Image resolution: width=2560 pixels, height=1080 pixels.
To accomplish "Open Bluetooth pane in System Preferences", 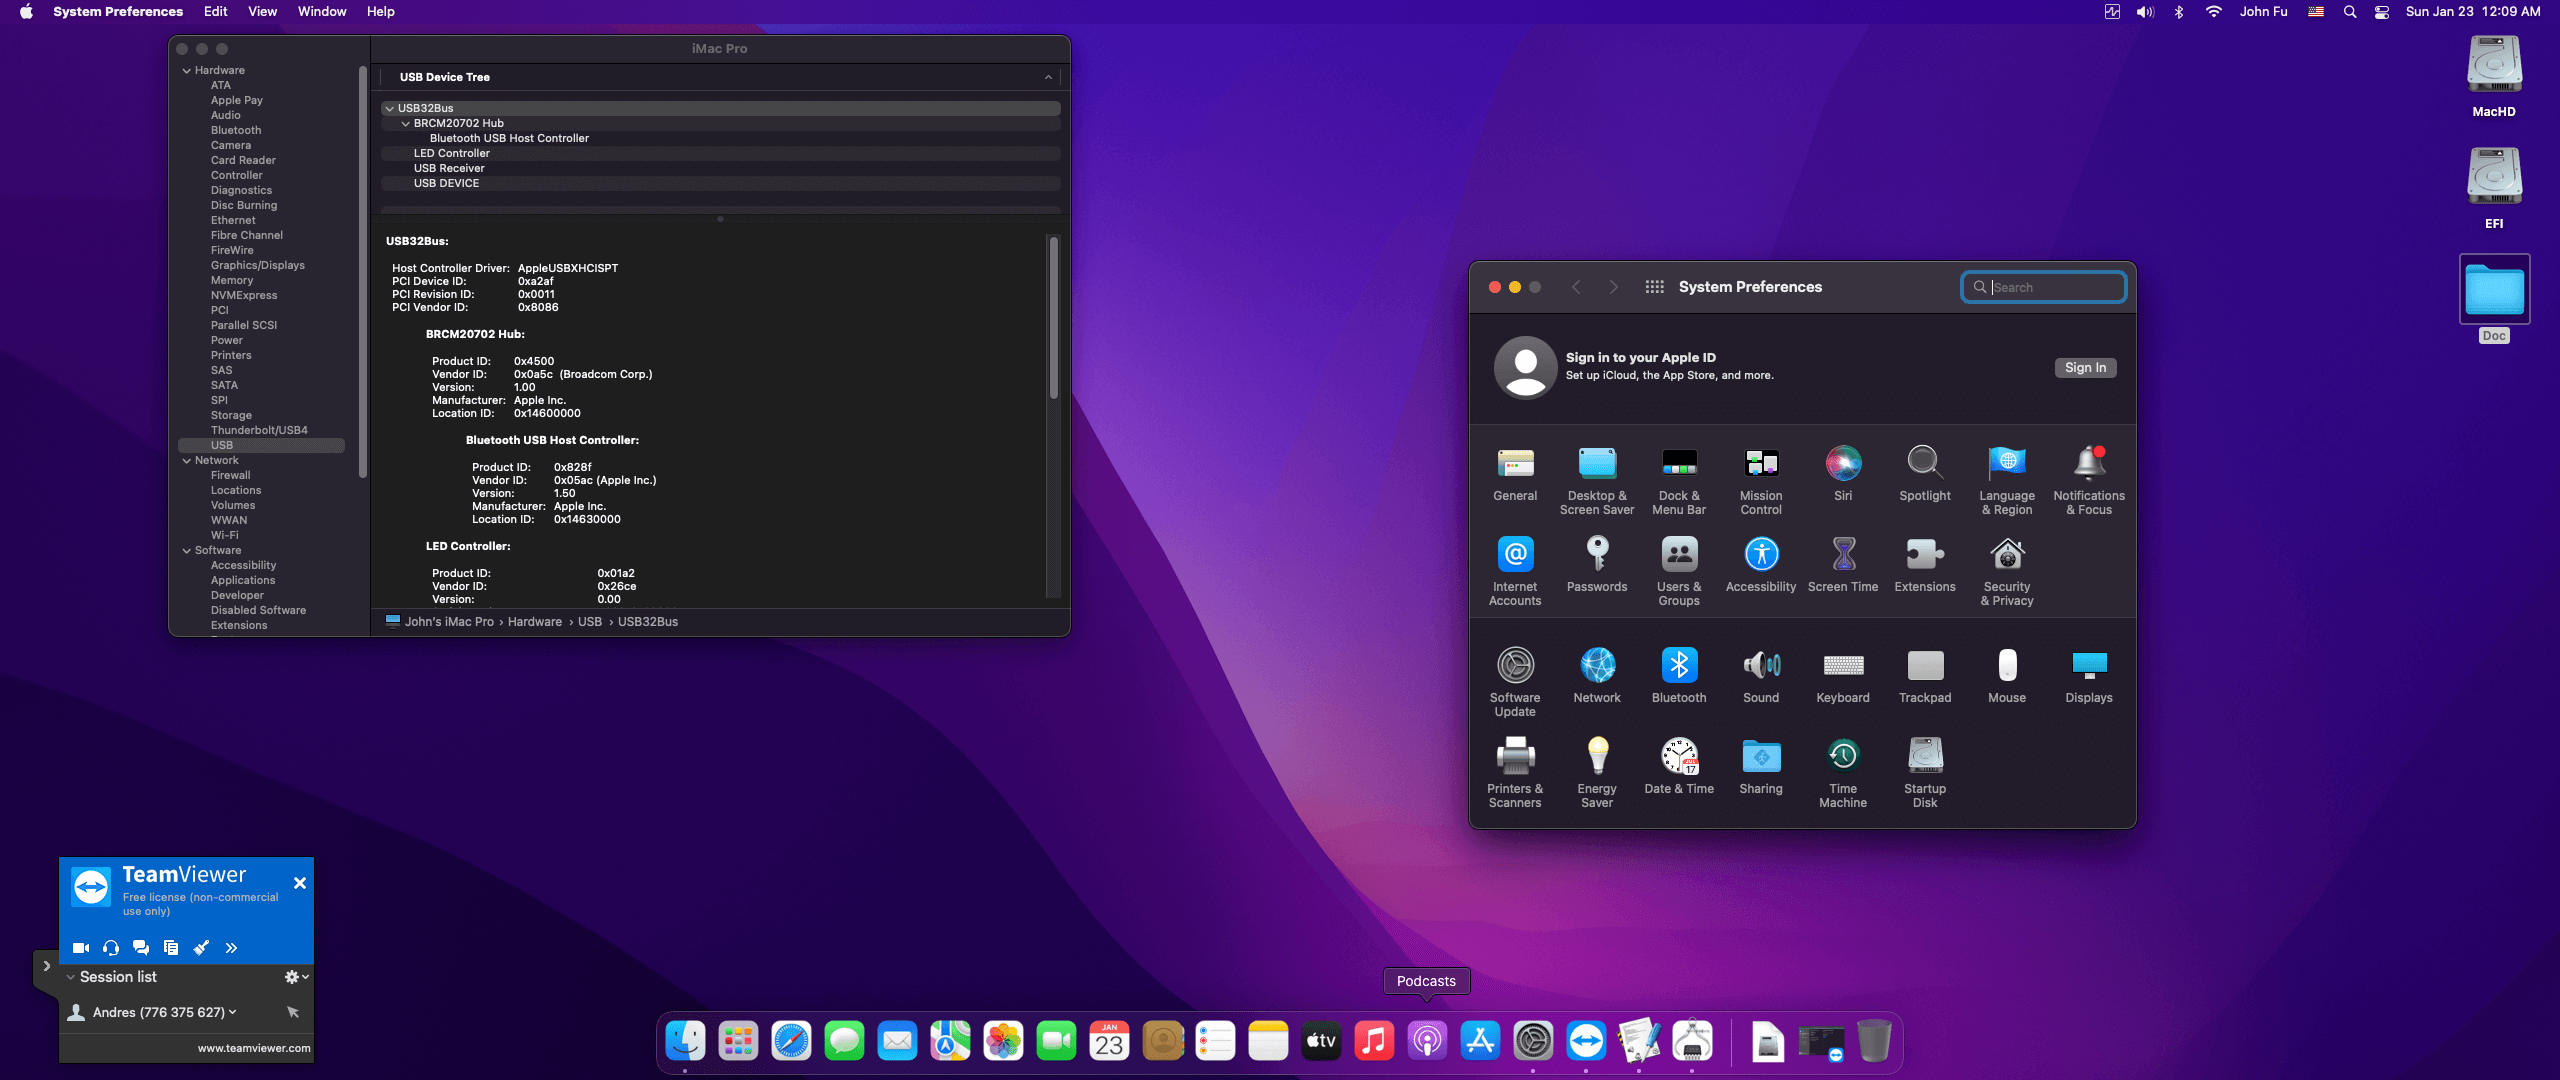I will pos(1679,676).
